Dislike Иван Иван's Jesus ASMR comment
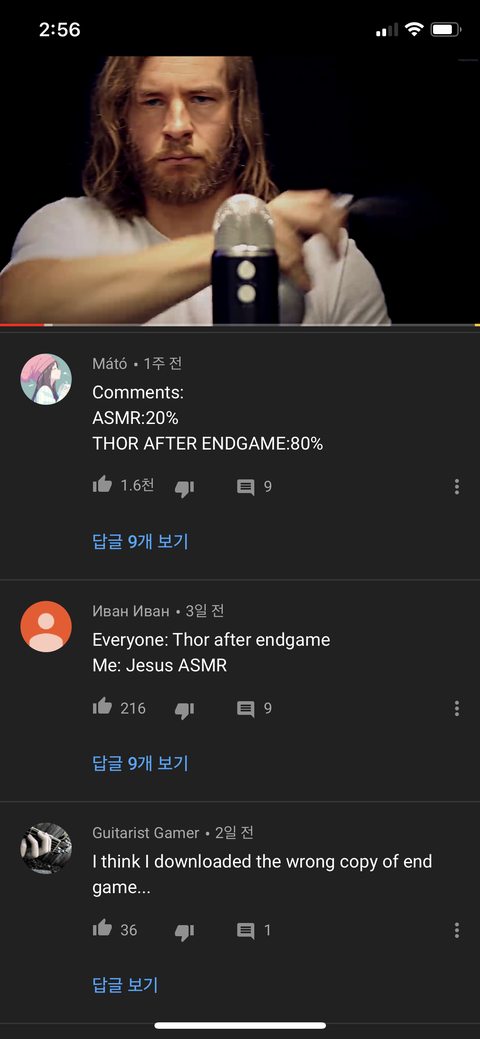Image resolution: width=480 pixels, height=1039 pixels. pyautogui.click(x=184, y=710)
